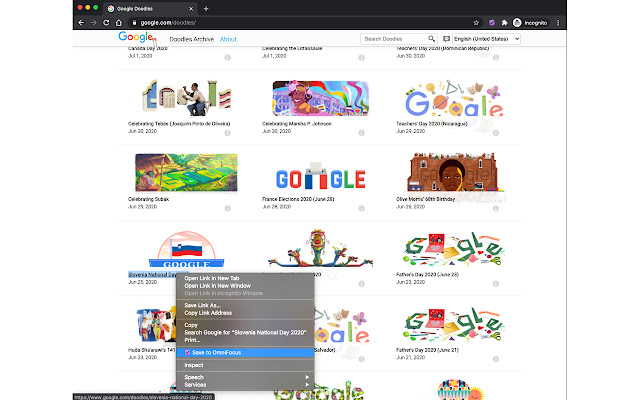The width and height of the screenshot is (640, 400).
Task: Open the Celebrating Subak rice terrace thumbnail
Action: pyautogui.click(x=186, y=172)
